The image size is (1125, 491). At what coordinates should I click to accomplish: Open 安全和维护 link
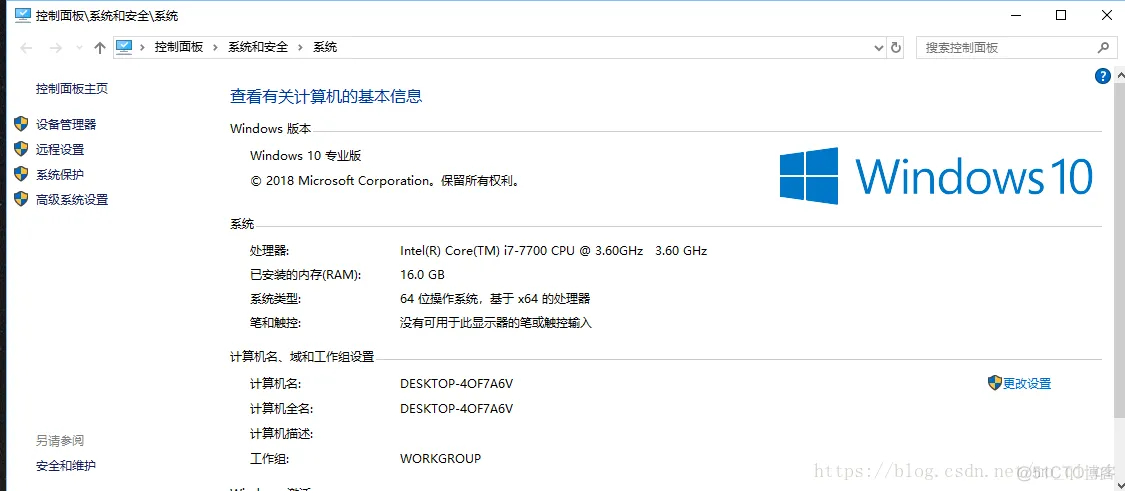(66, 465)
